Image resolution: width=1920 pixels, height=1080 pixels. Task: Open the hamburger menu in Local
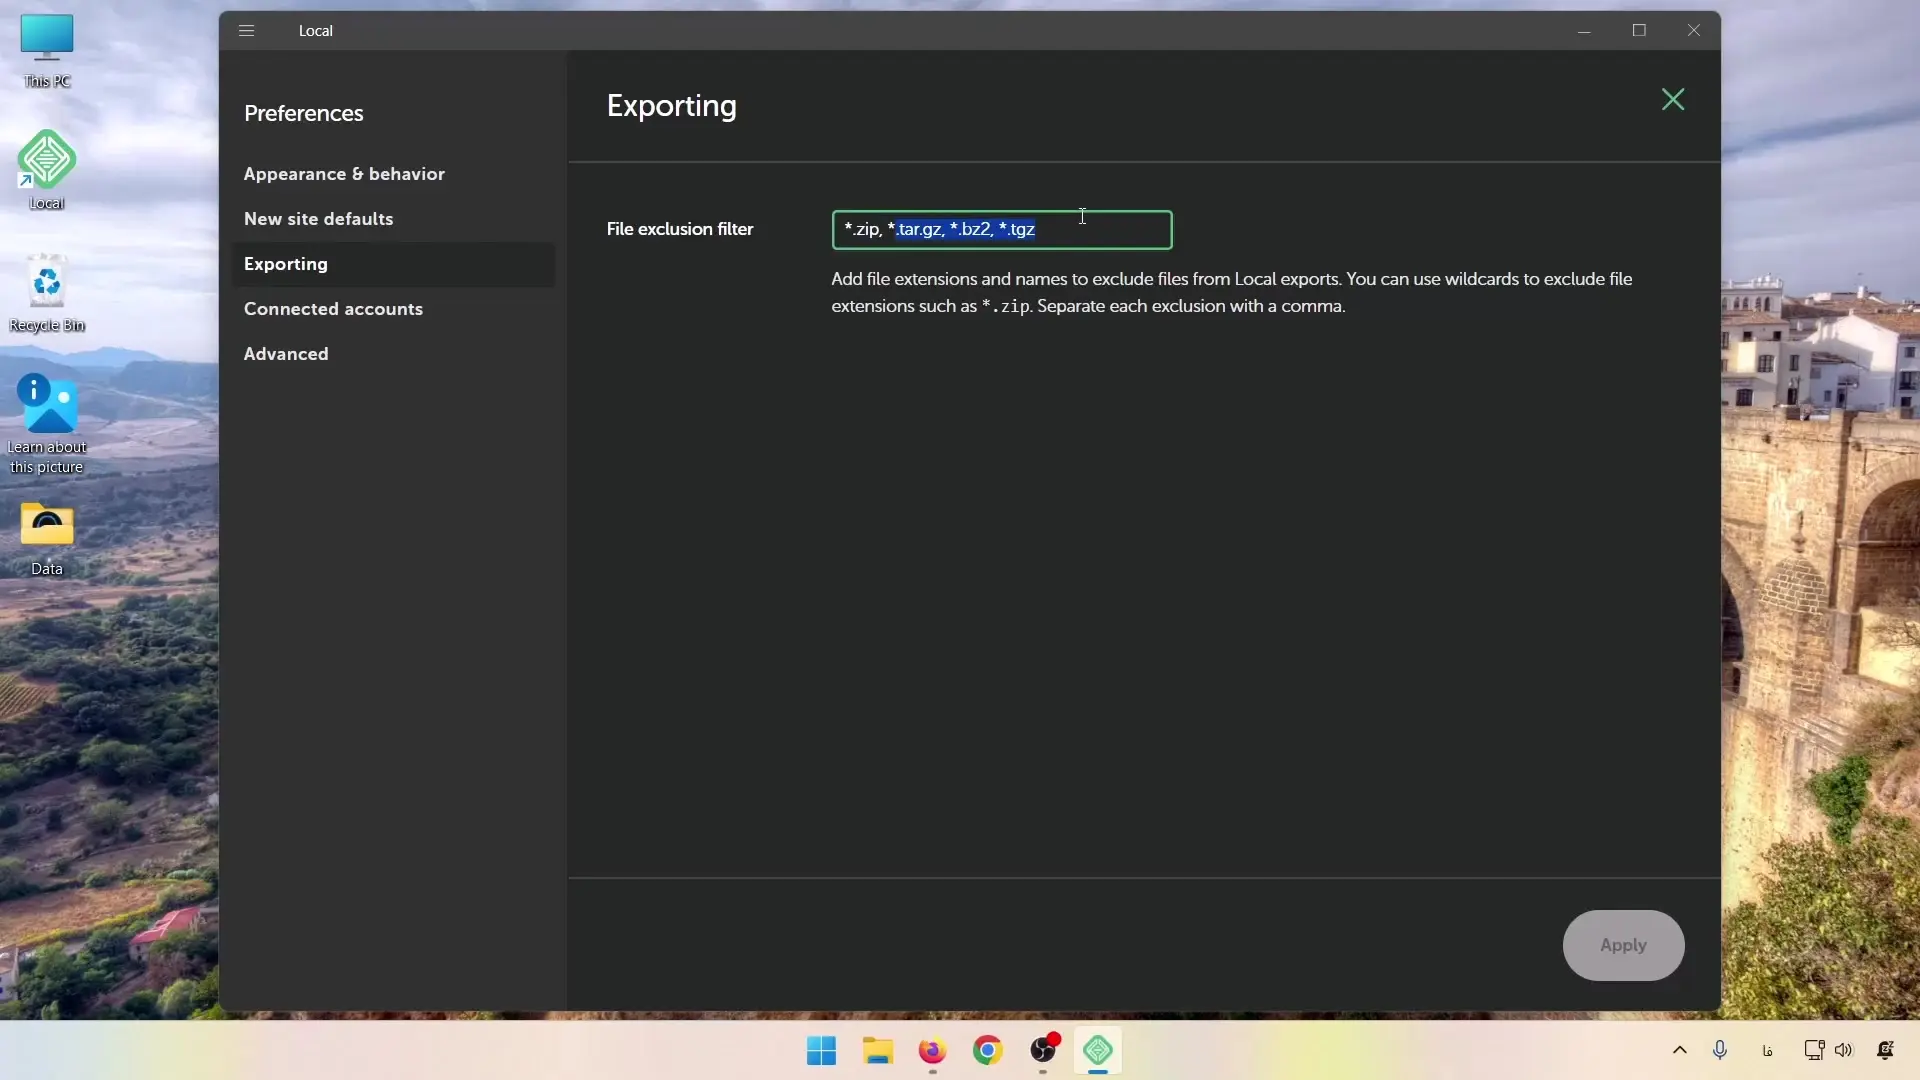coord(246,30)
